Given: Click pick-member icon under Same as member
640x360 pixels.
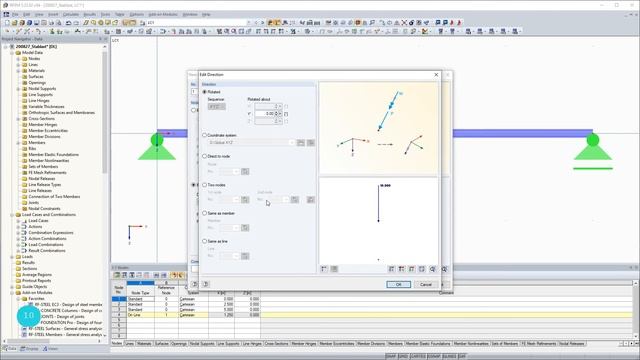Looking at the screenshot, I should [245, 228].
